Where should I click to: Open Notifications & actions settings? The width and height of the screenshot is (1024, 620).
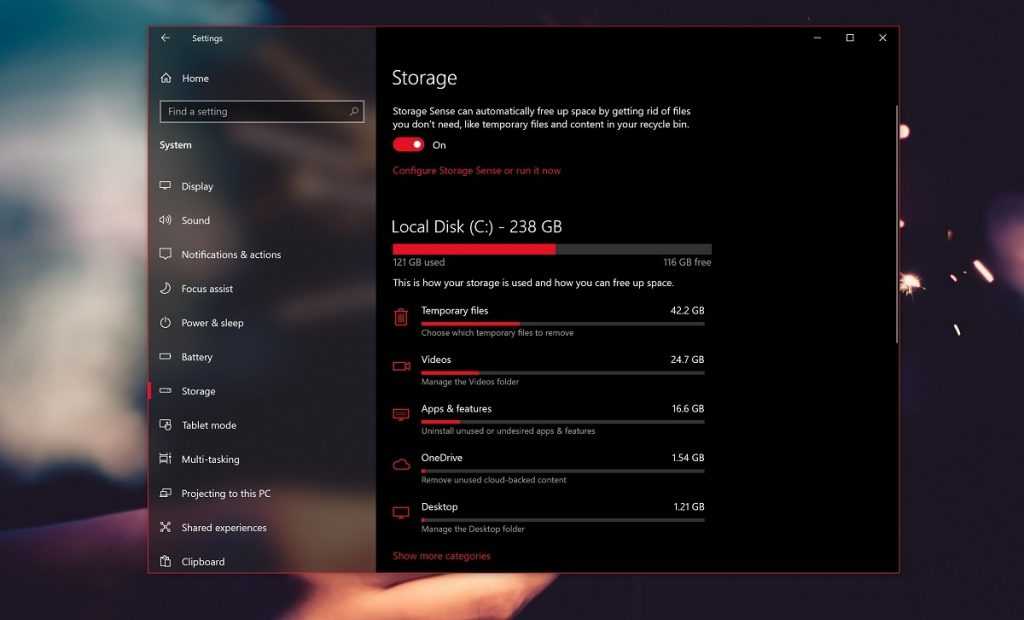click(x=231, y=255)
